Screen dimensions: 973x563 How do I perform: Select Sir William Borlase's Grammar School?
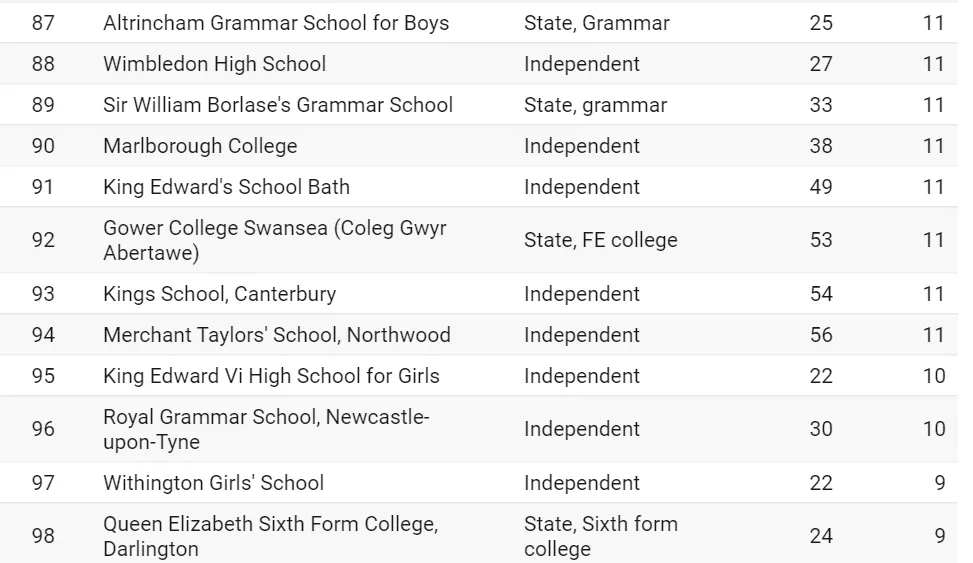[277, 105]
